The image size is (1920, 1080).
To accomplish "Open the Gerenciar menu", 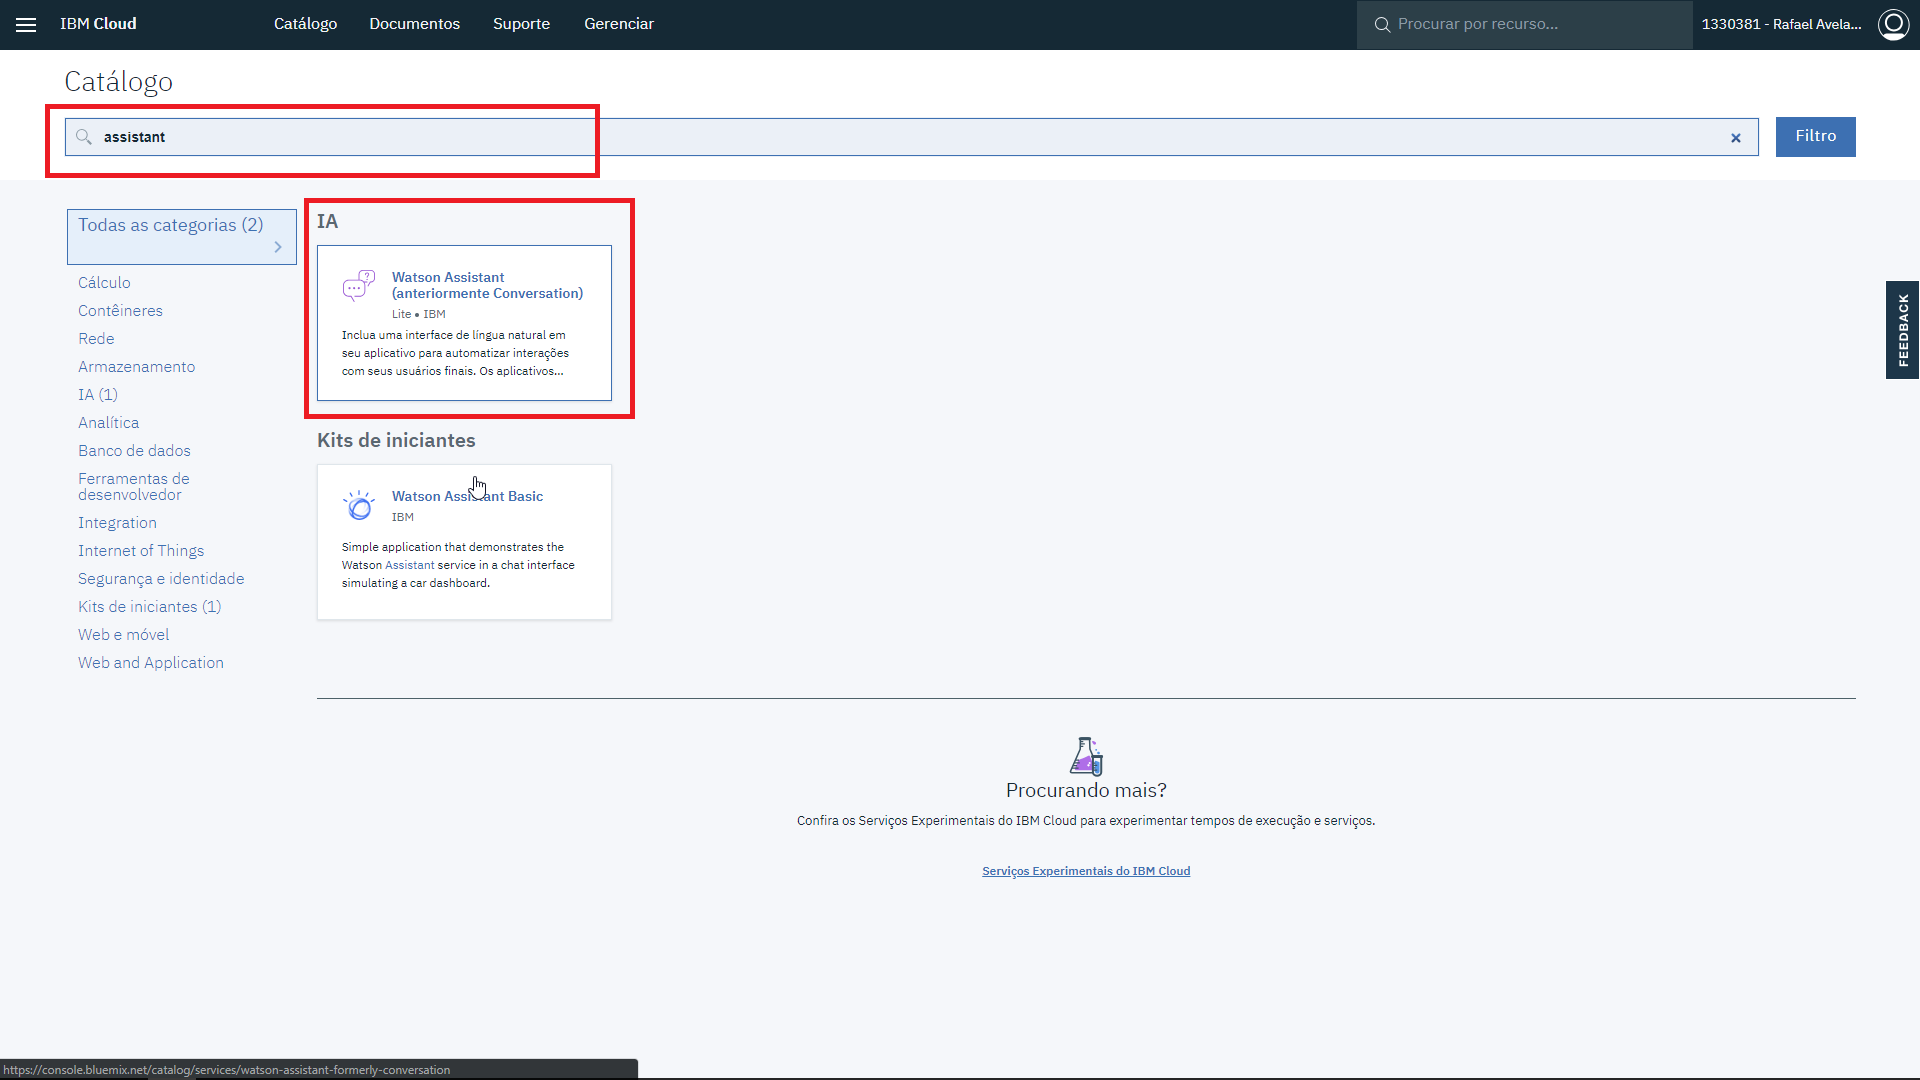I will [619, 24].
